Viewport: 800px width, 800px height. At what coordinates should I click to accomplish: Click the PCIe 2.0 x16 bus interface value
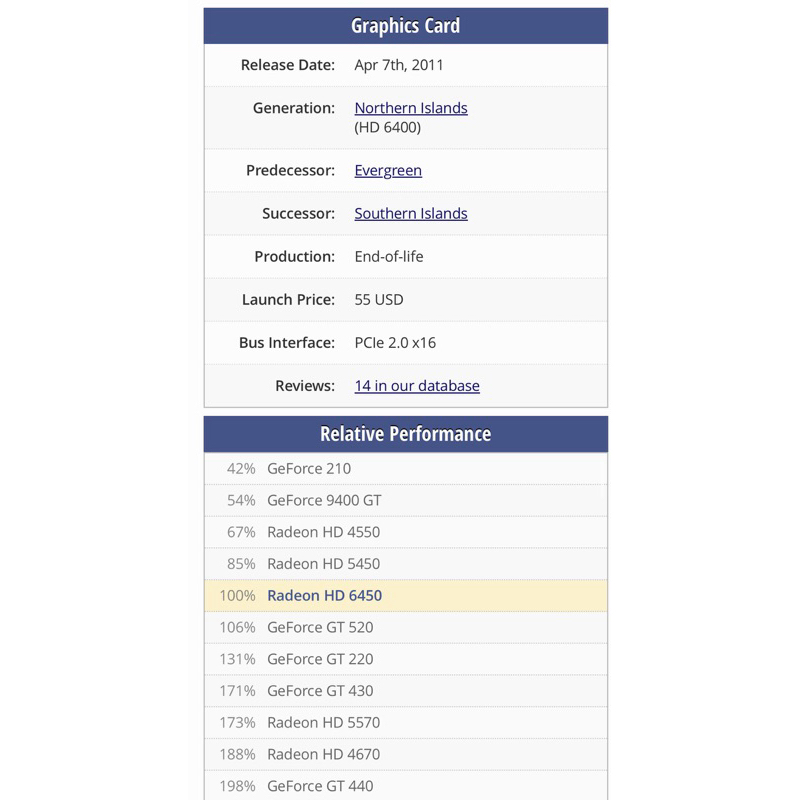click(395, 343)
